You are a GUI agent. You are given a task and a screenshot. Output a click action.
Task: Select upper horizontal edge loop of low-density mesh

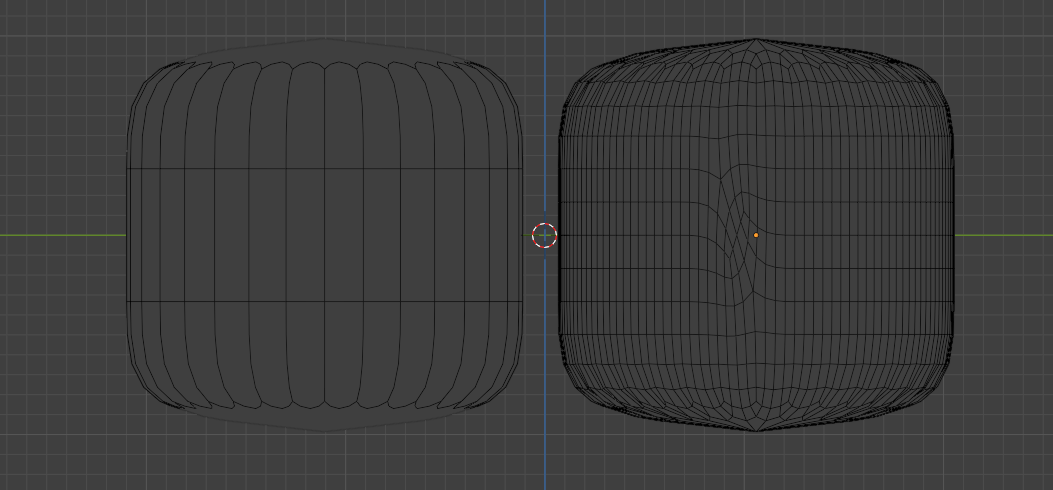tap(325, 168)
